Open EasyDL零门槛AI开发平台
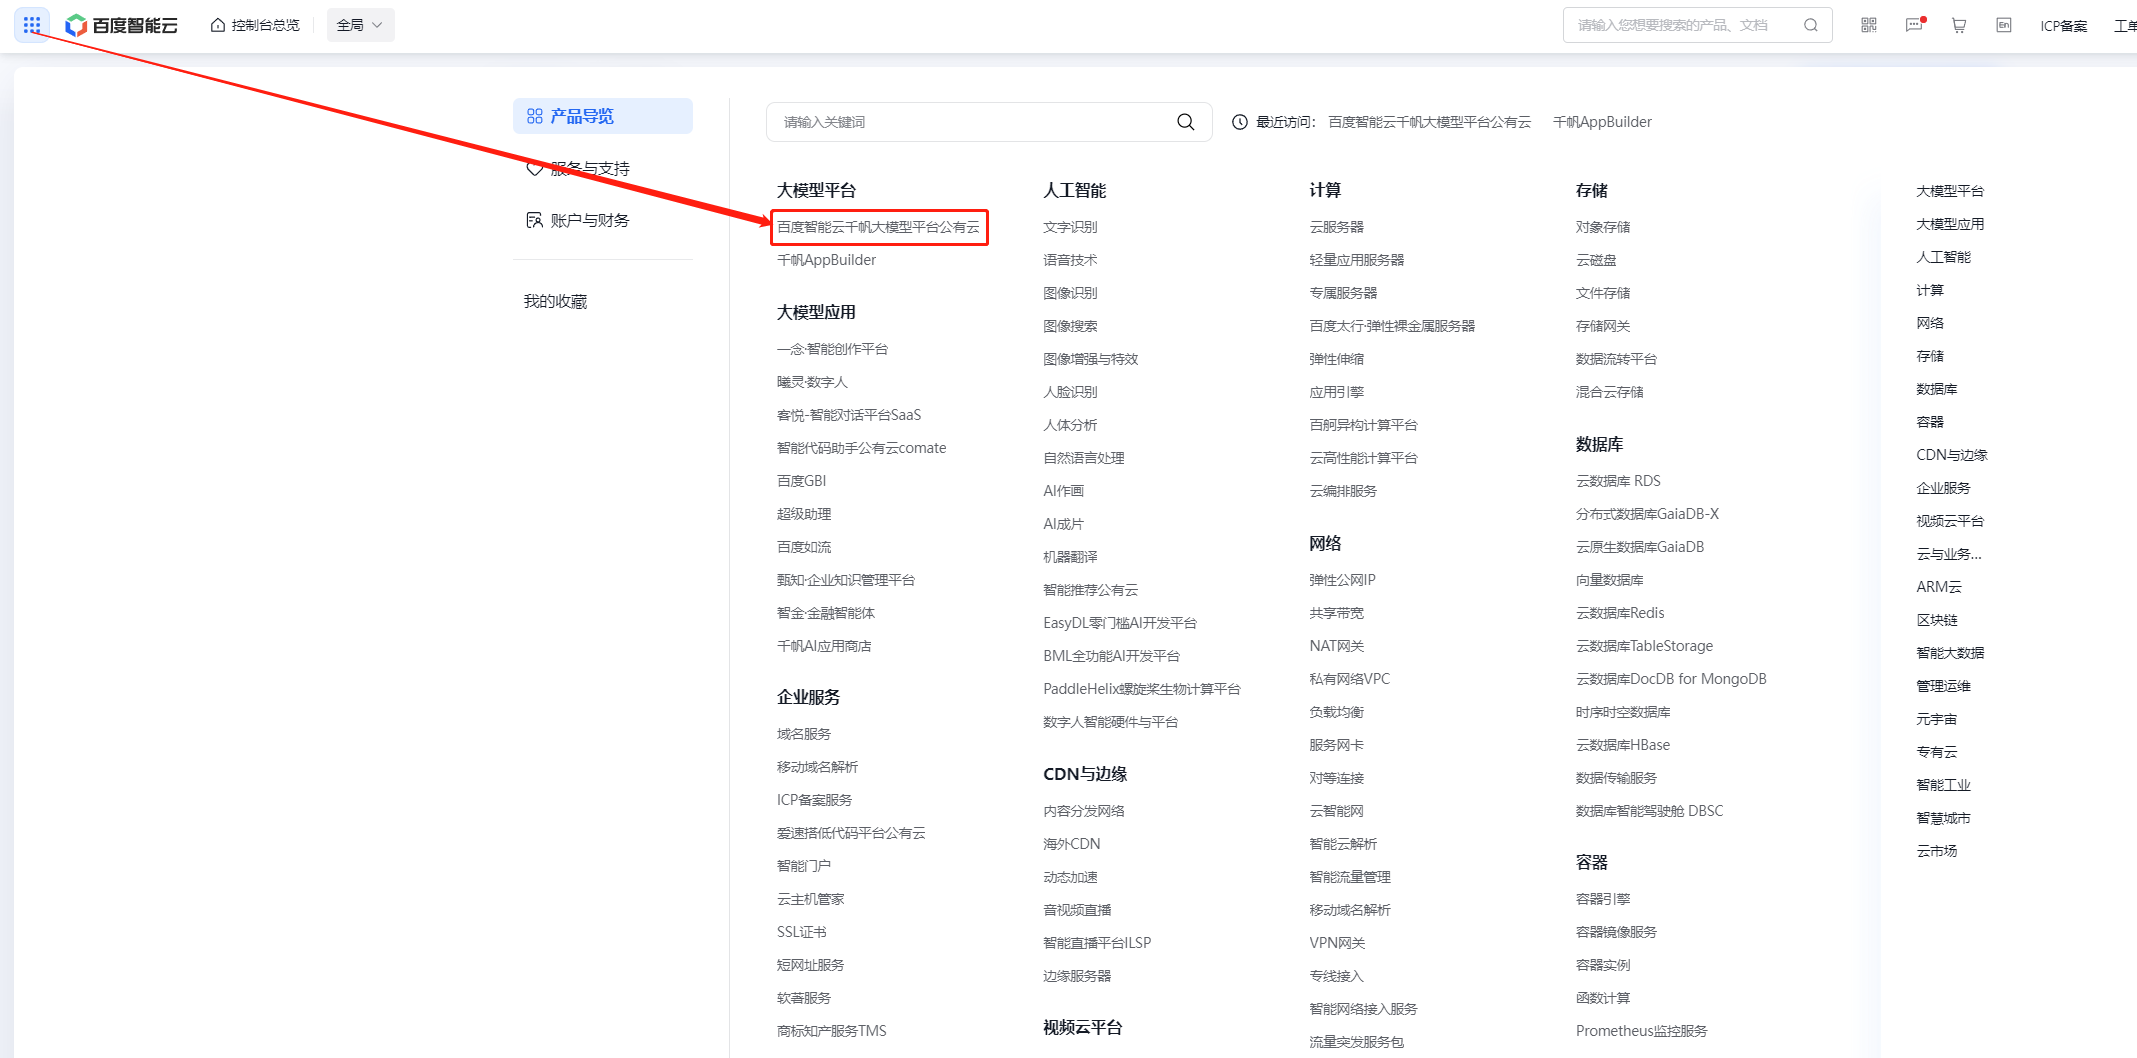This screenshot has width=2137, height=1058. pyautogui.click(x=1120, y=623)
